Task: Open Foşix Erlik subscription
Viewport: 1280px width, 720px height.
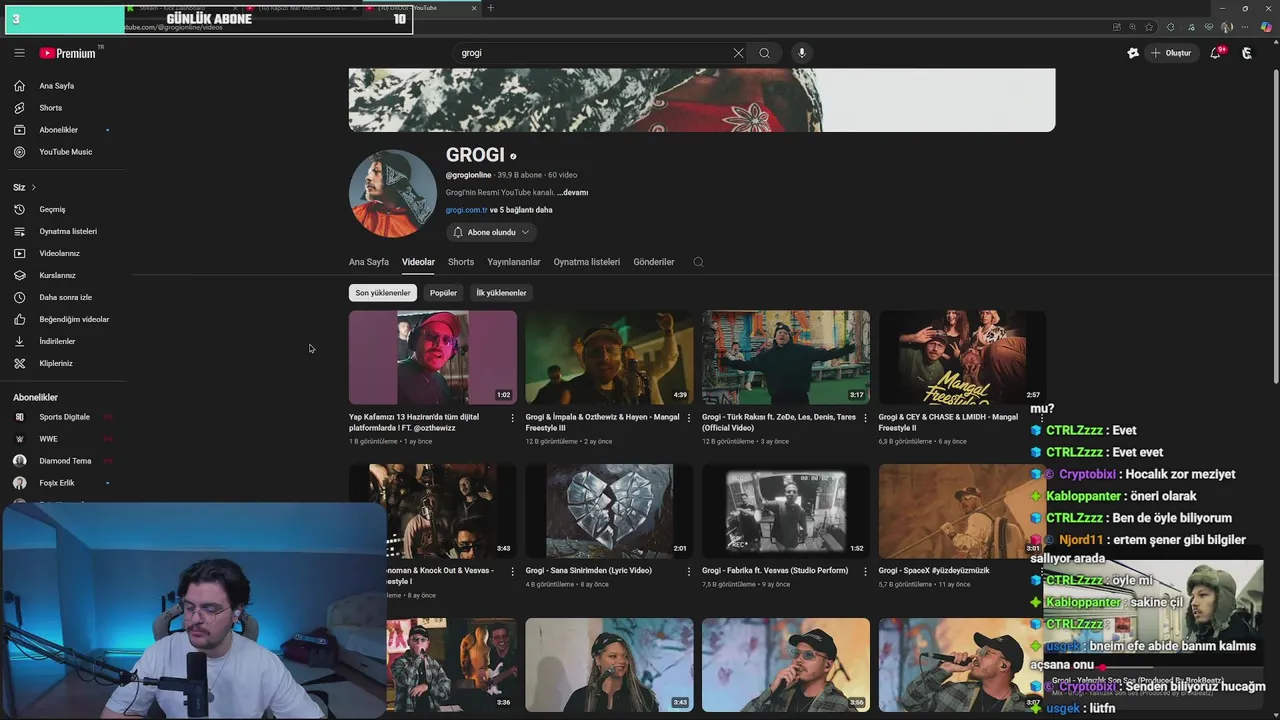Action: coord(57,483)
